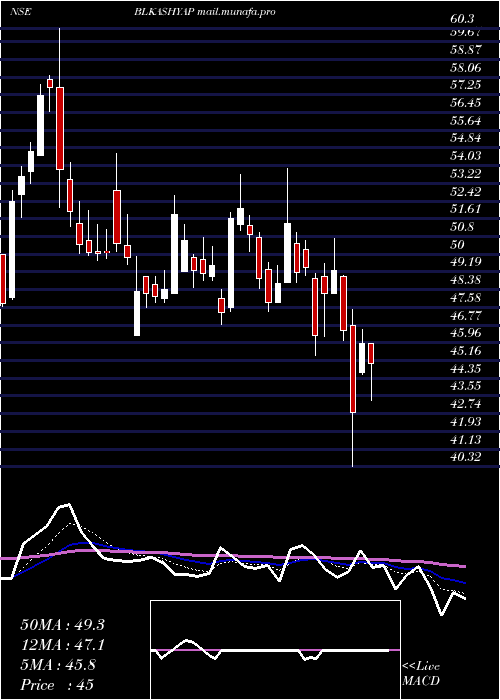Click the 41.93 price axis label
The image size is (500, 700).
[x=466, y=421]
